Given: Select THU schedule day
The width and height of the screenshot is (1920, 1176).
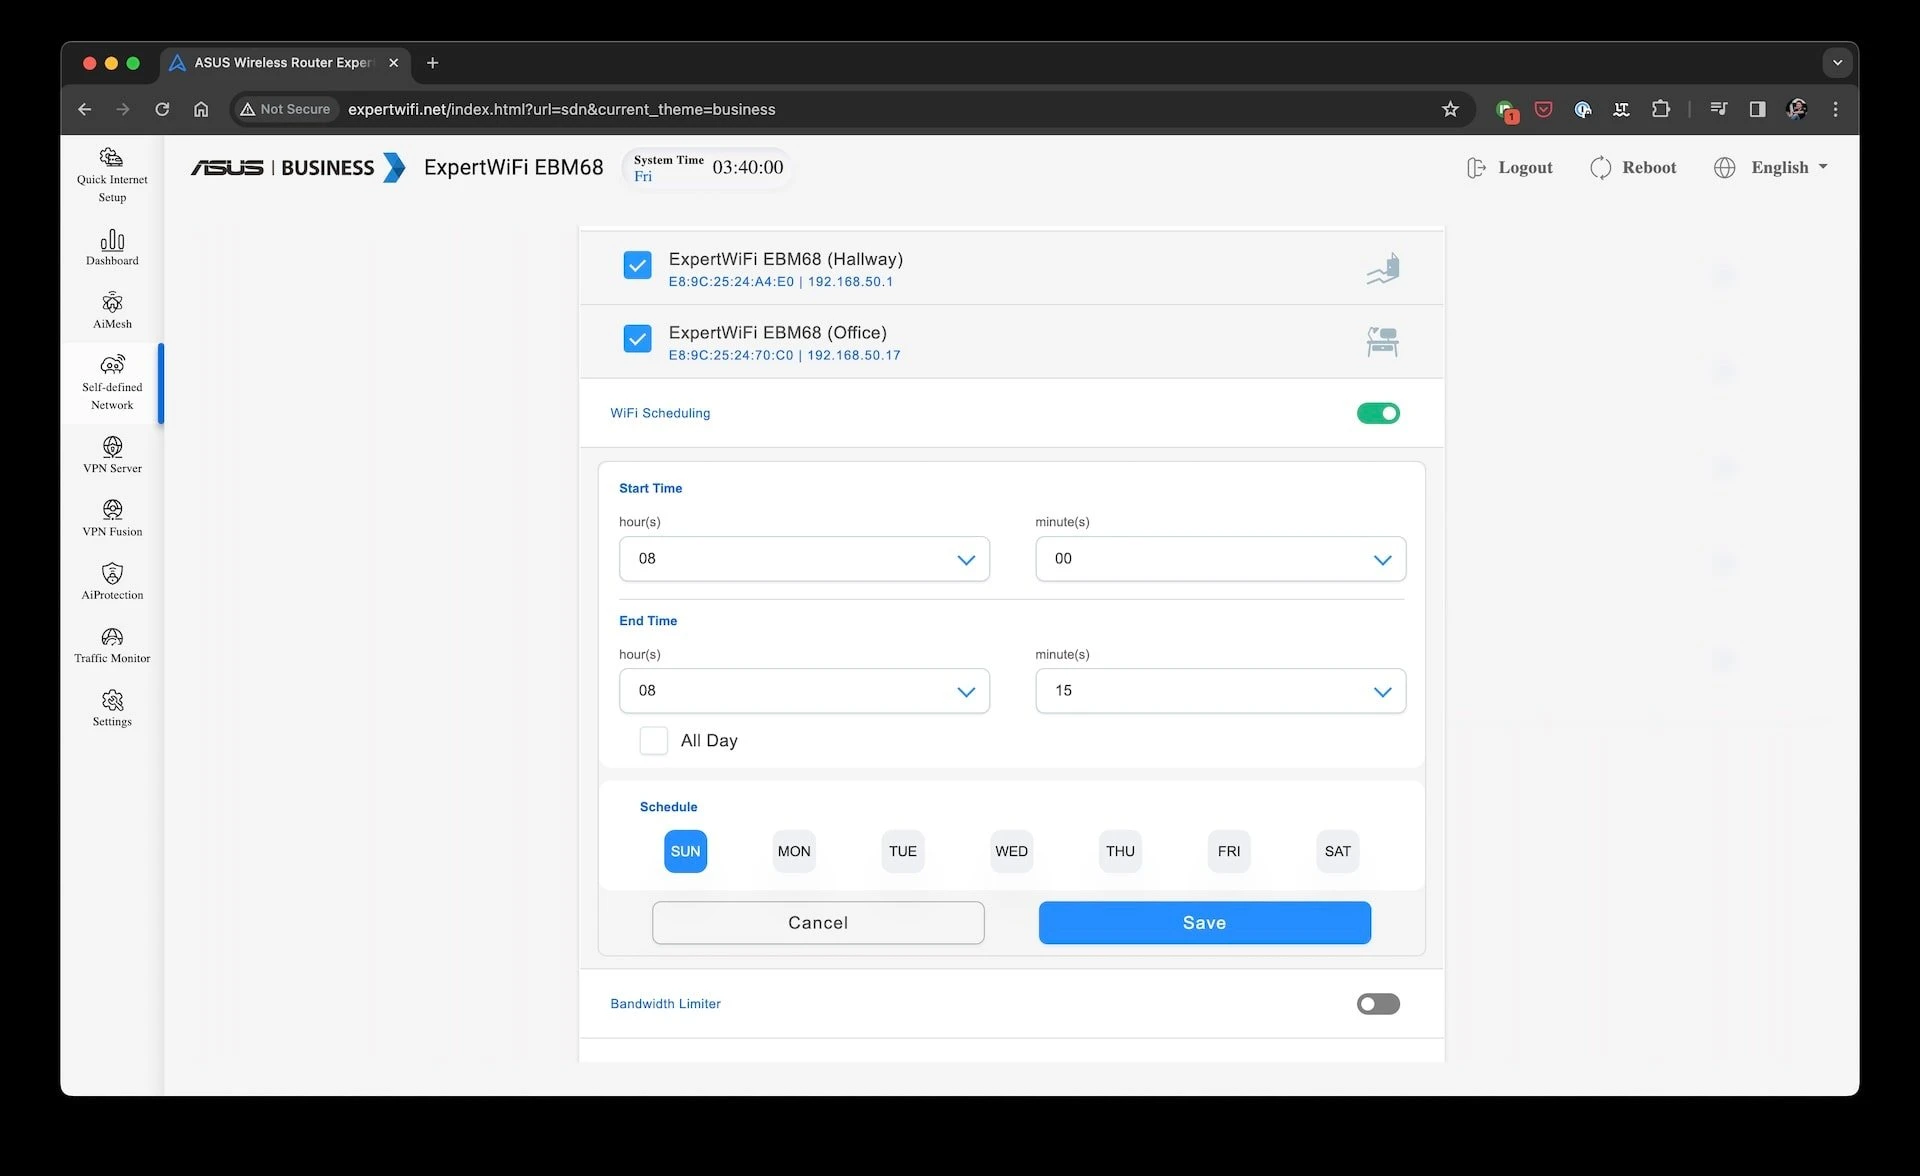Looking at the screenshot, I should point(1120,851).
